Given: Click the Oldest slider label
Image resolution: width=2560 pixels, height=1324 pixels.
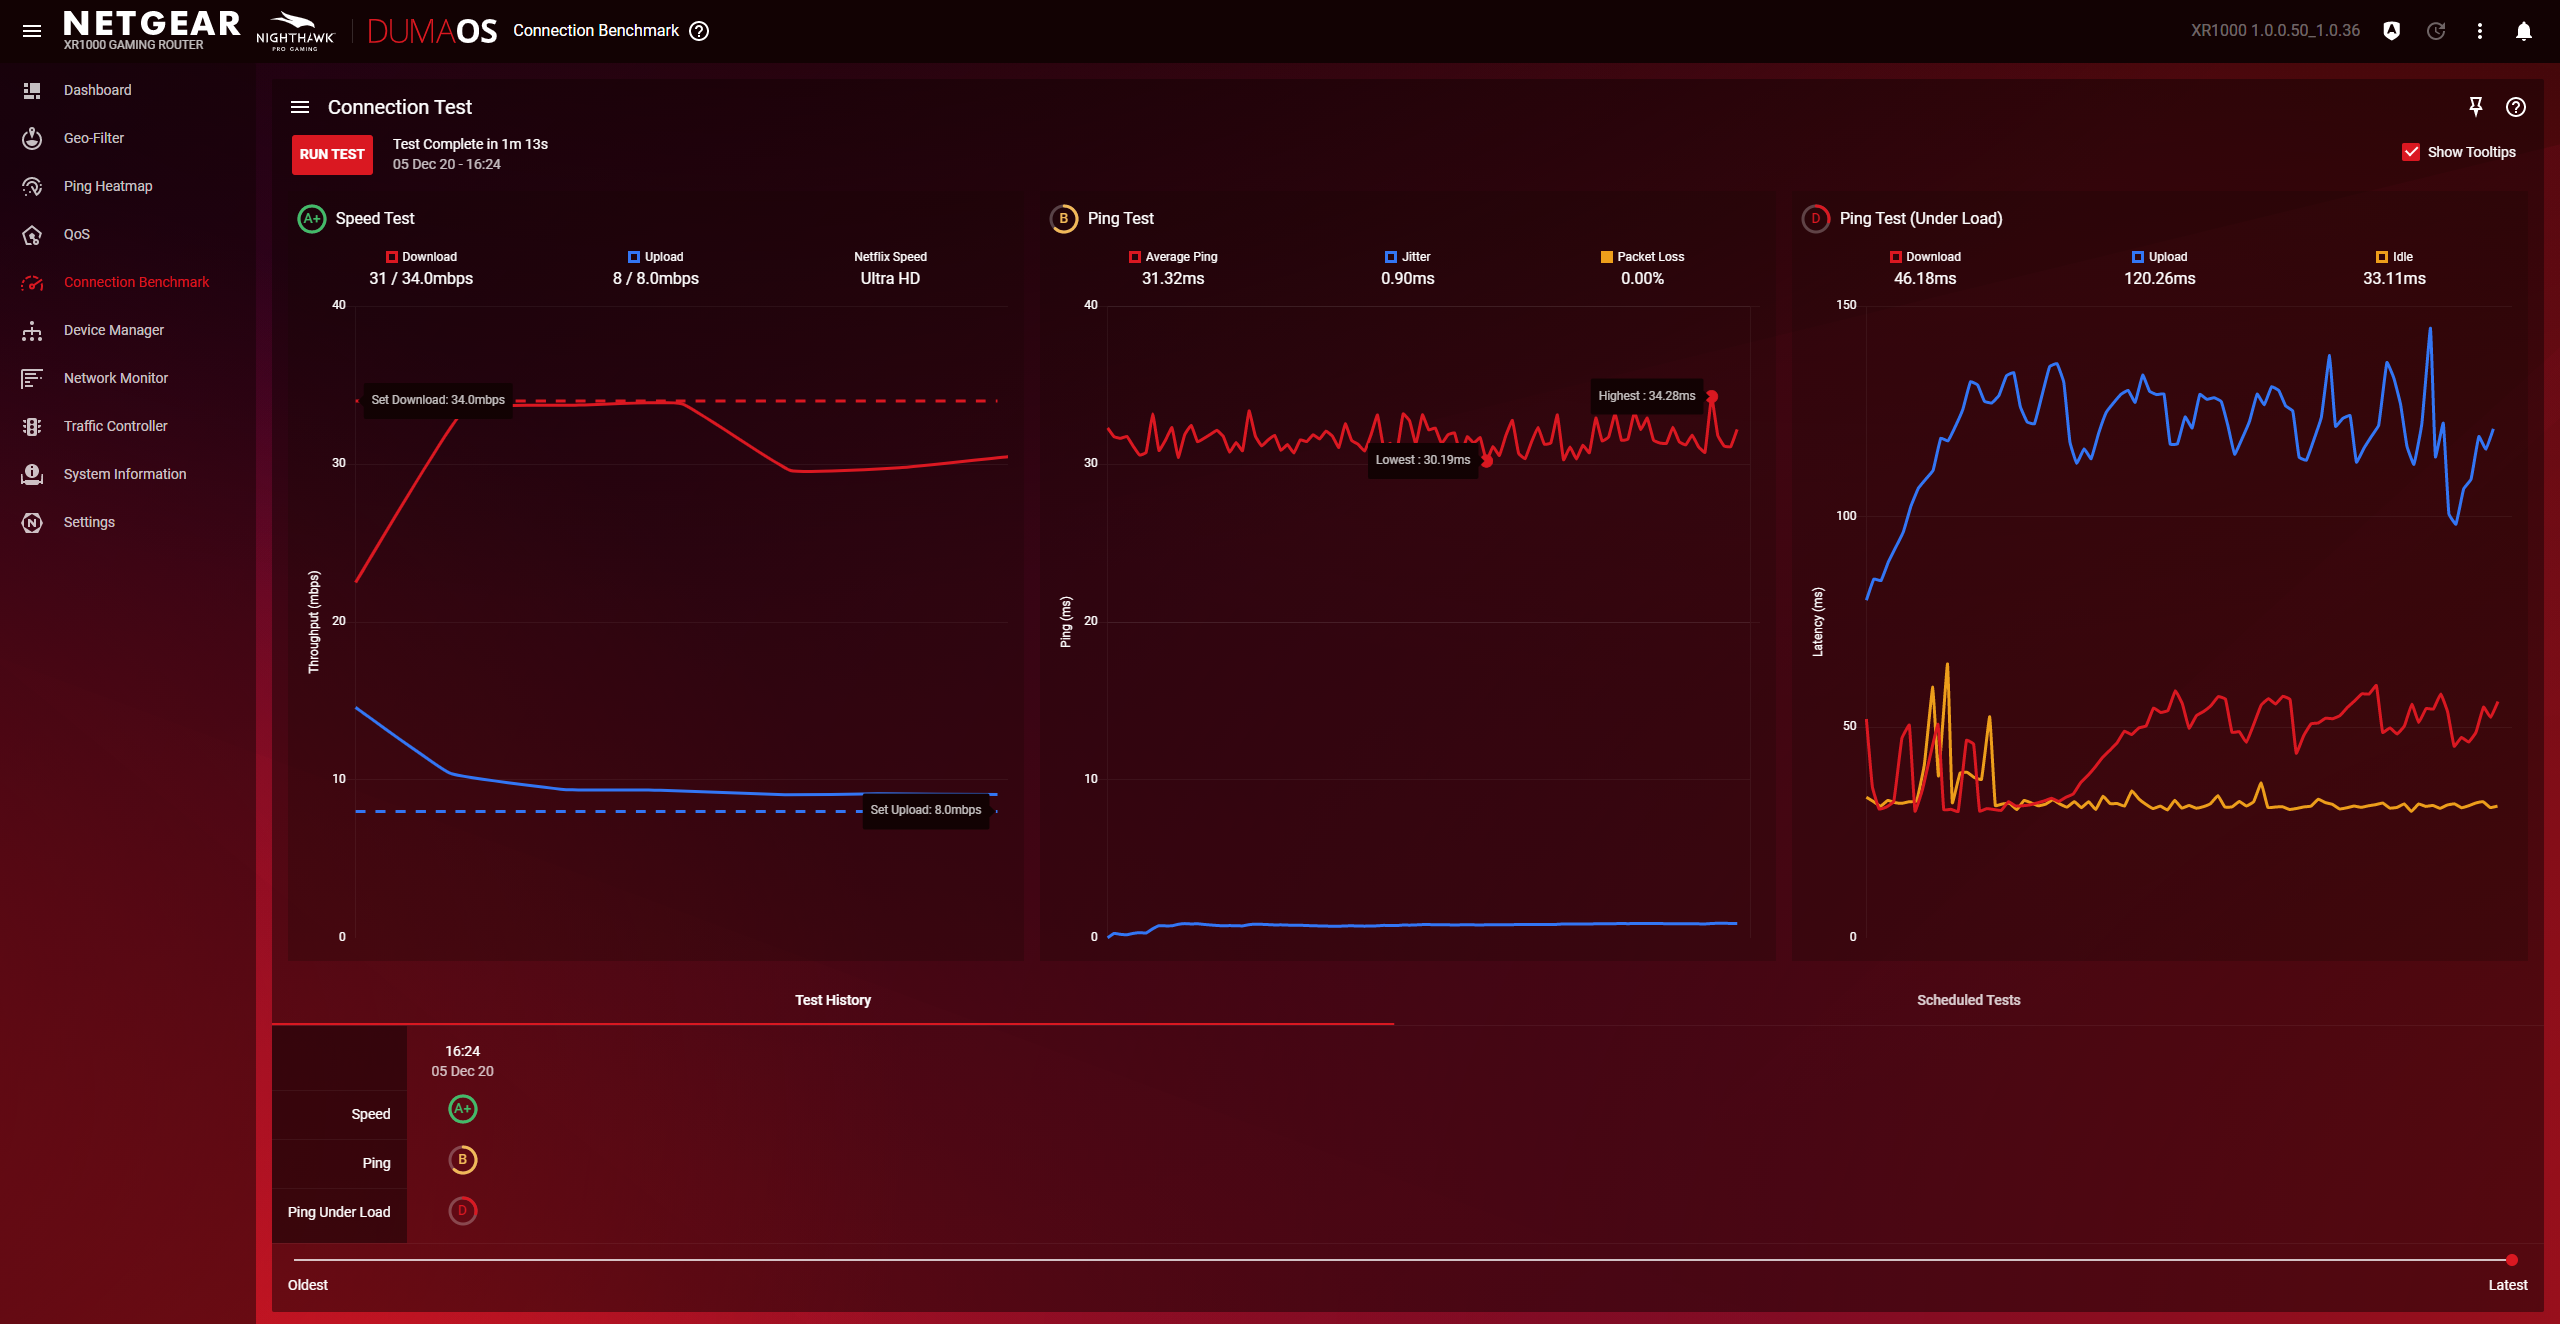Looking at the screenshot, I should pyautogui.click(x=308, y=1285).
